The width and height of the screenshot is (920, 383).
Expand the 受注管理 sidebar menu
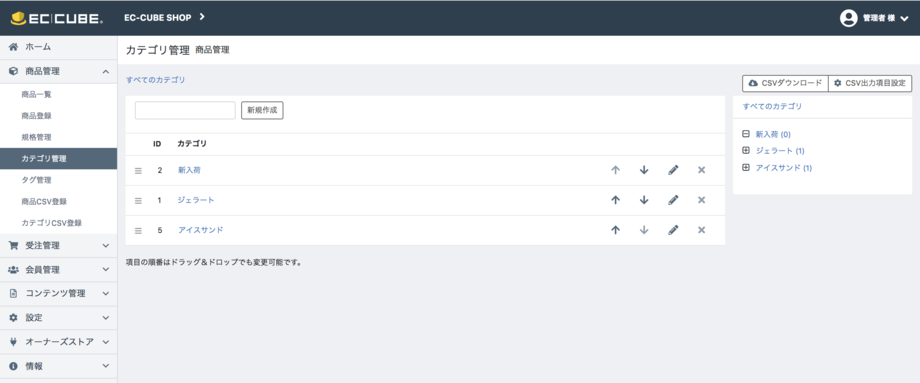(x=59, y=246)
